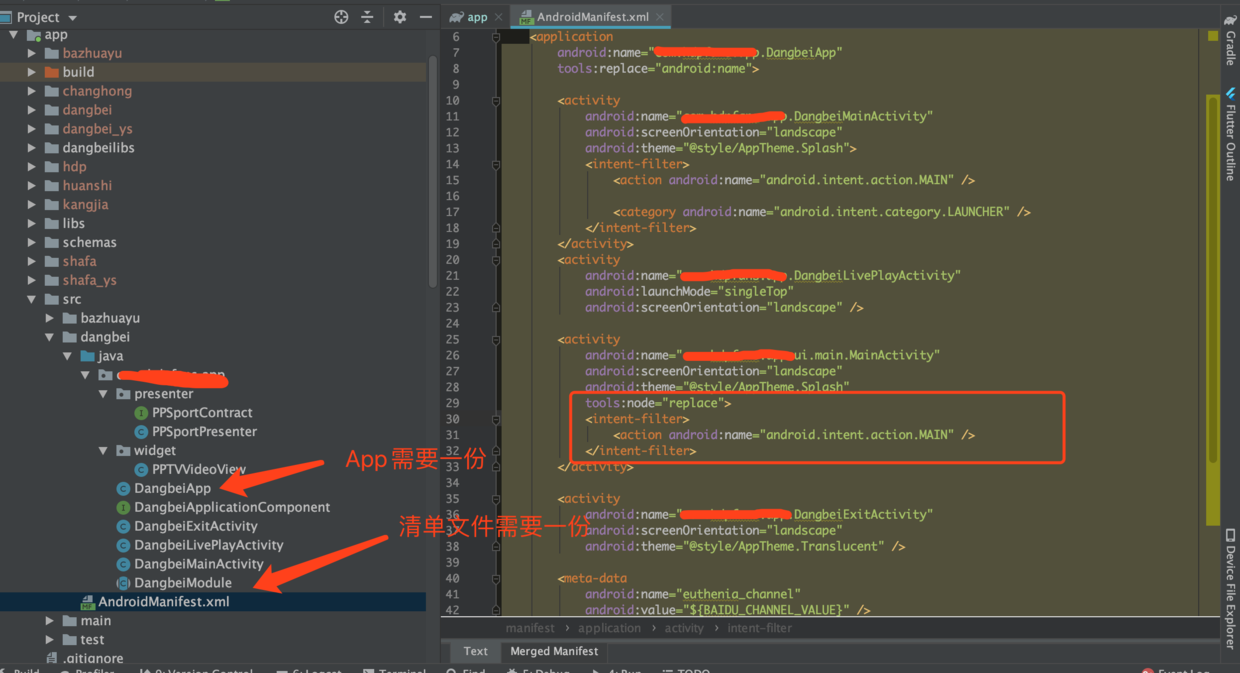Screen dimensions: 1240x673
Task: Expand the dangbeilibs folder arrow
Action: (x=32, y=148)
